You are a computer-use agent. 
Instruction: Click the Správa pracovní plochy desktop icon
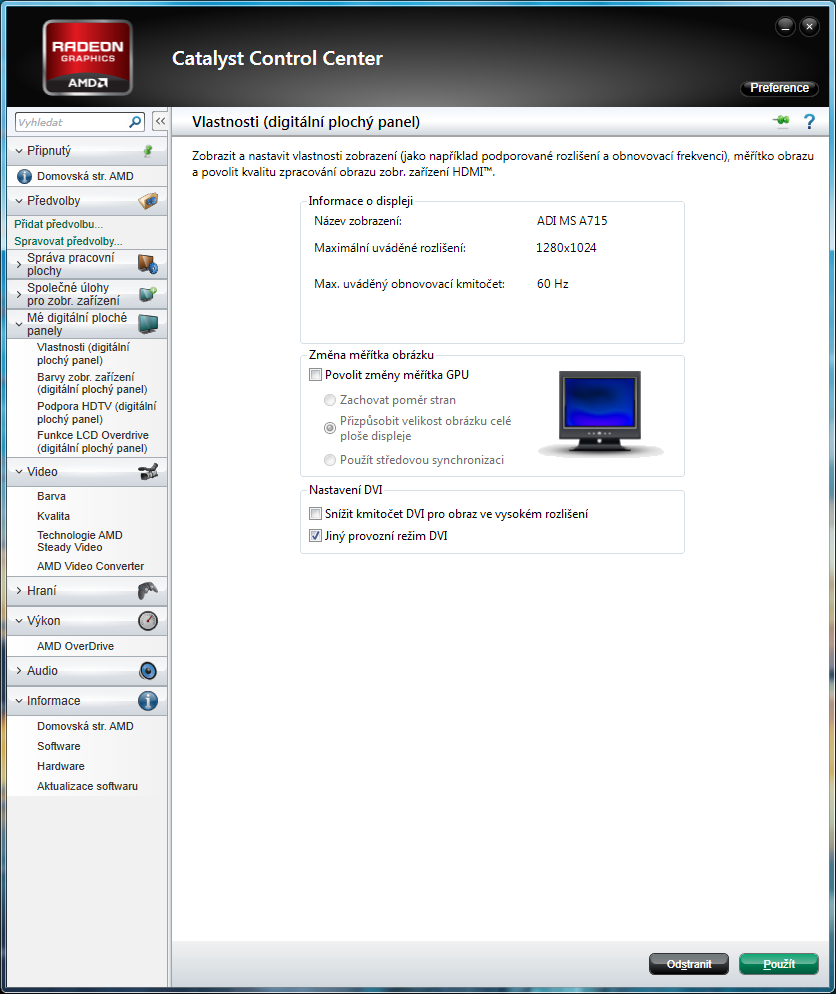[148, 264]
